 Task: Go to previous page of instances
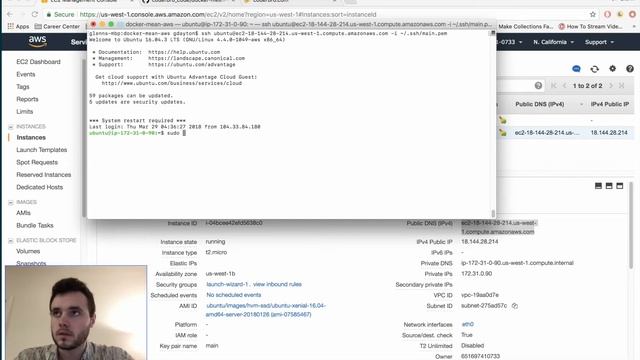564,86
